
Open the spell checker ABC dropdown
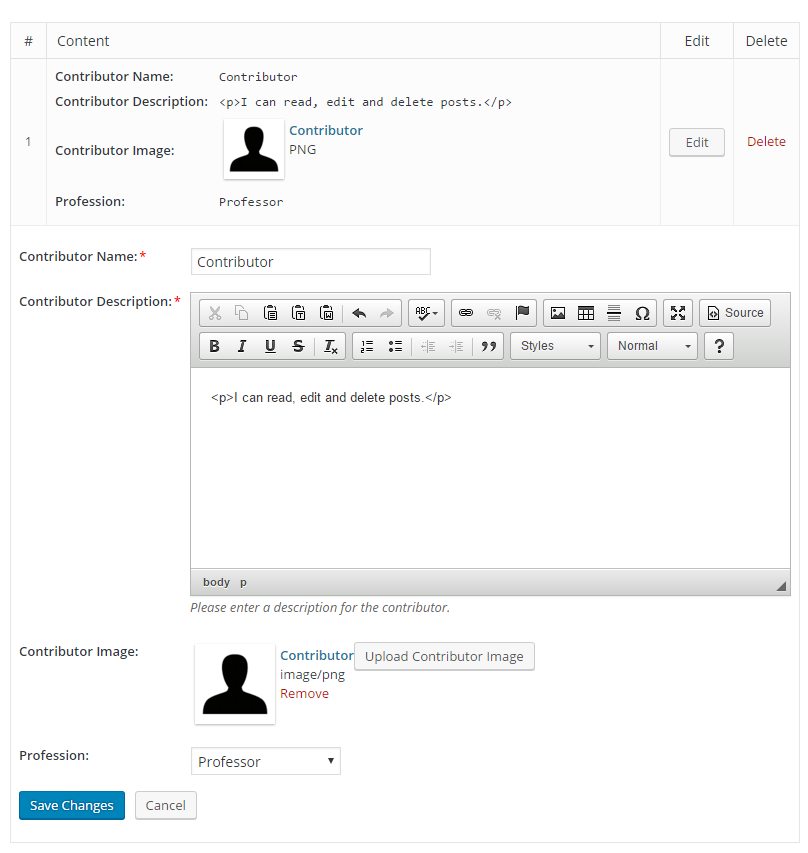426,313
